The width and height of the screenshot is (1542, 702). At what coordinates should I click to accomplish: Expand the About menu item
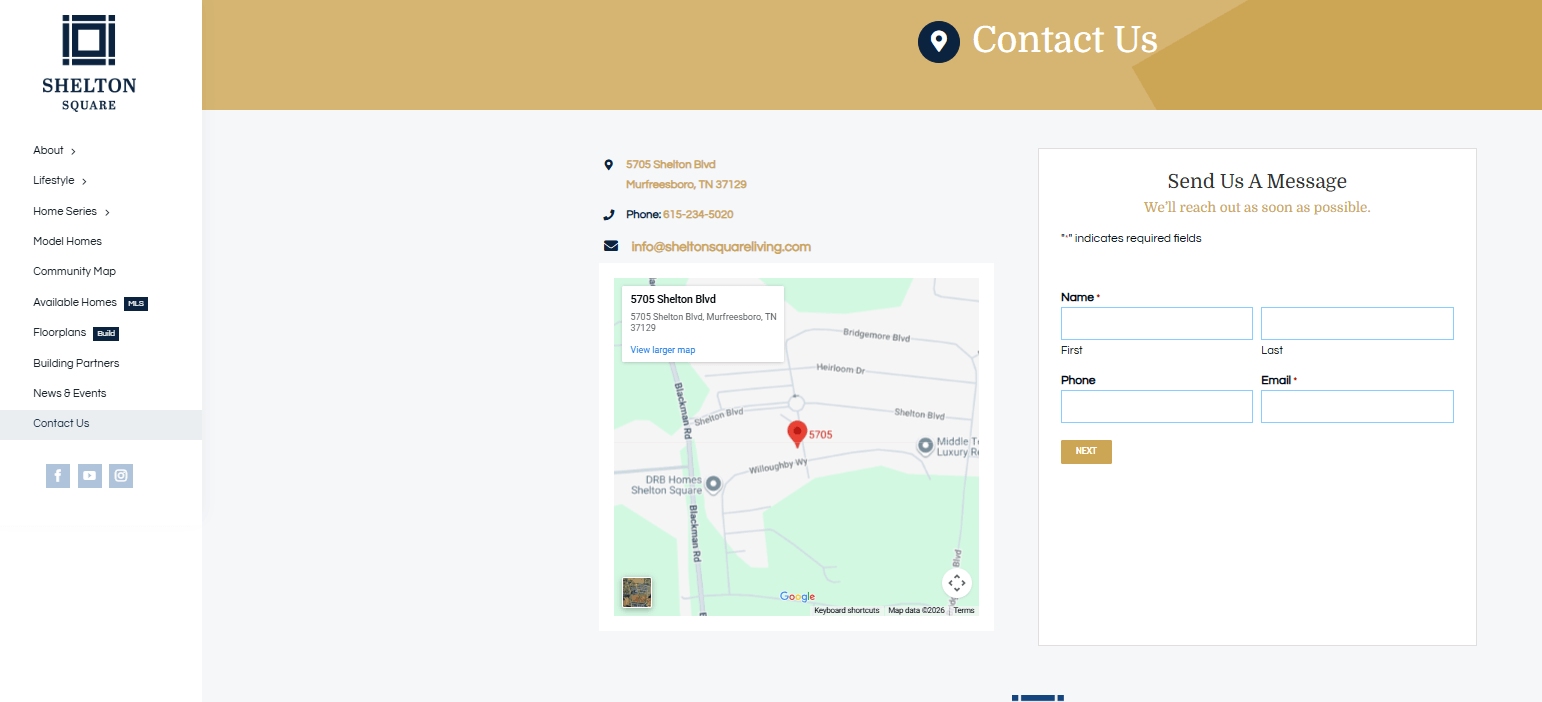(x=47, y=150)
